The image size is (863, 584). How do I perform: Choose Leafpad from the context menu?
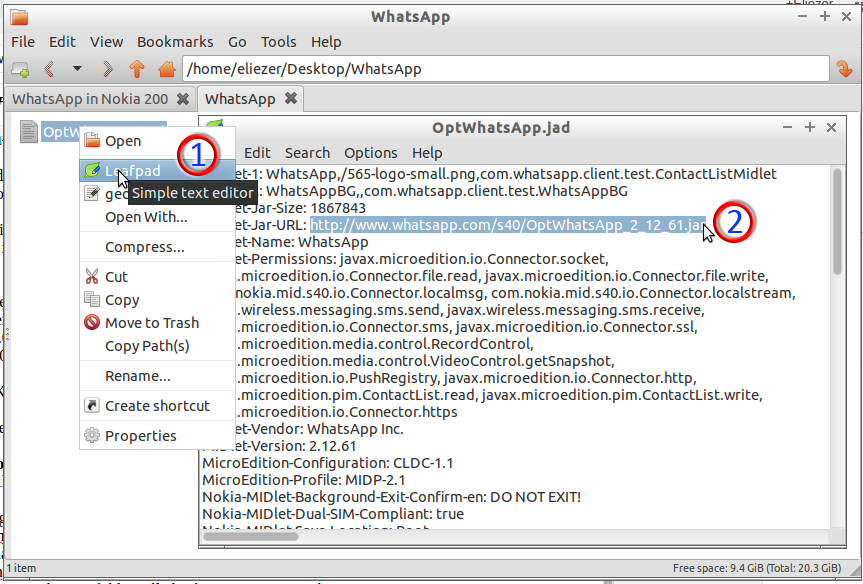point(157,171)
